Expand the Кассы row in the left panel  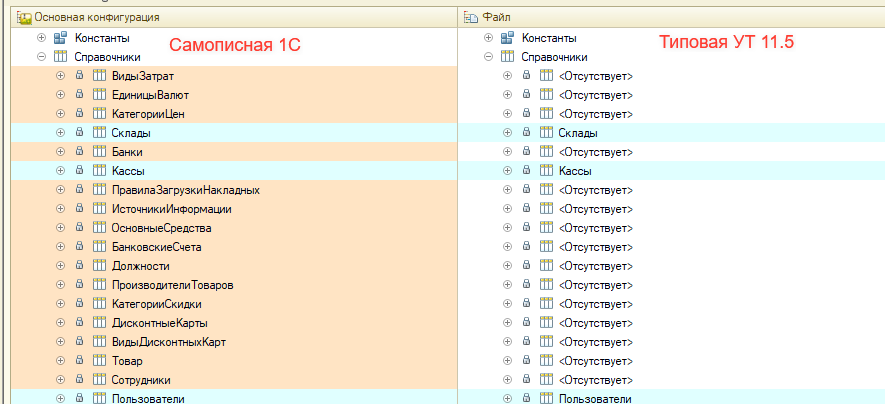pyautogui.click(x=60, y=171)
